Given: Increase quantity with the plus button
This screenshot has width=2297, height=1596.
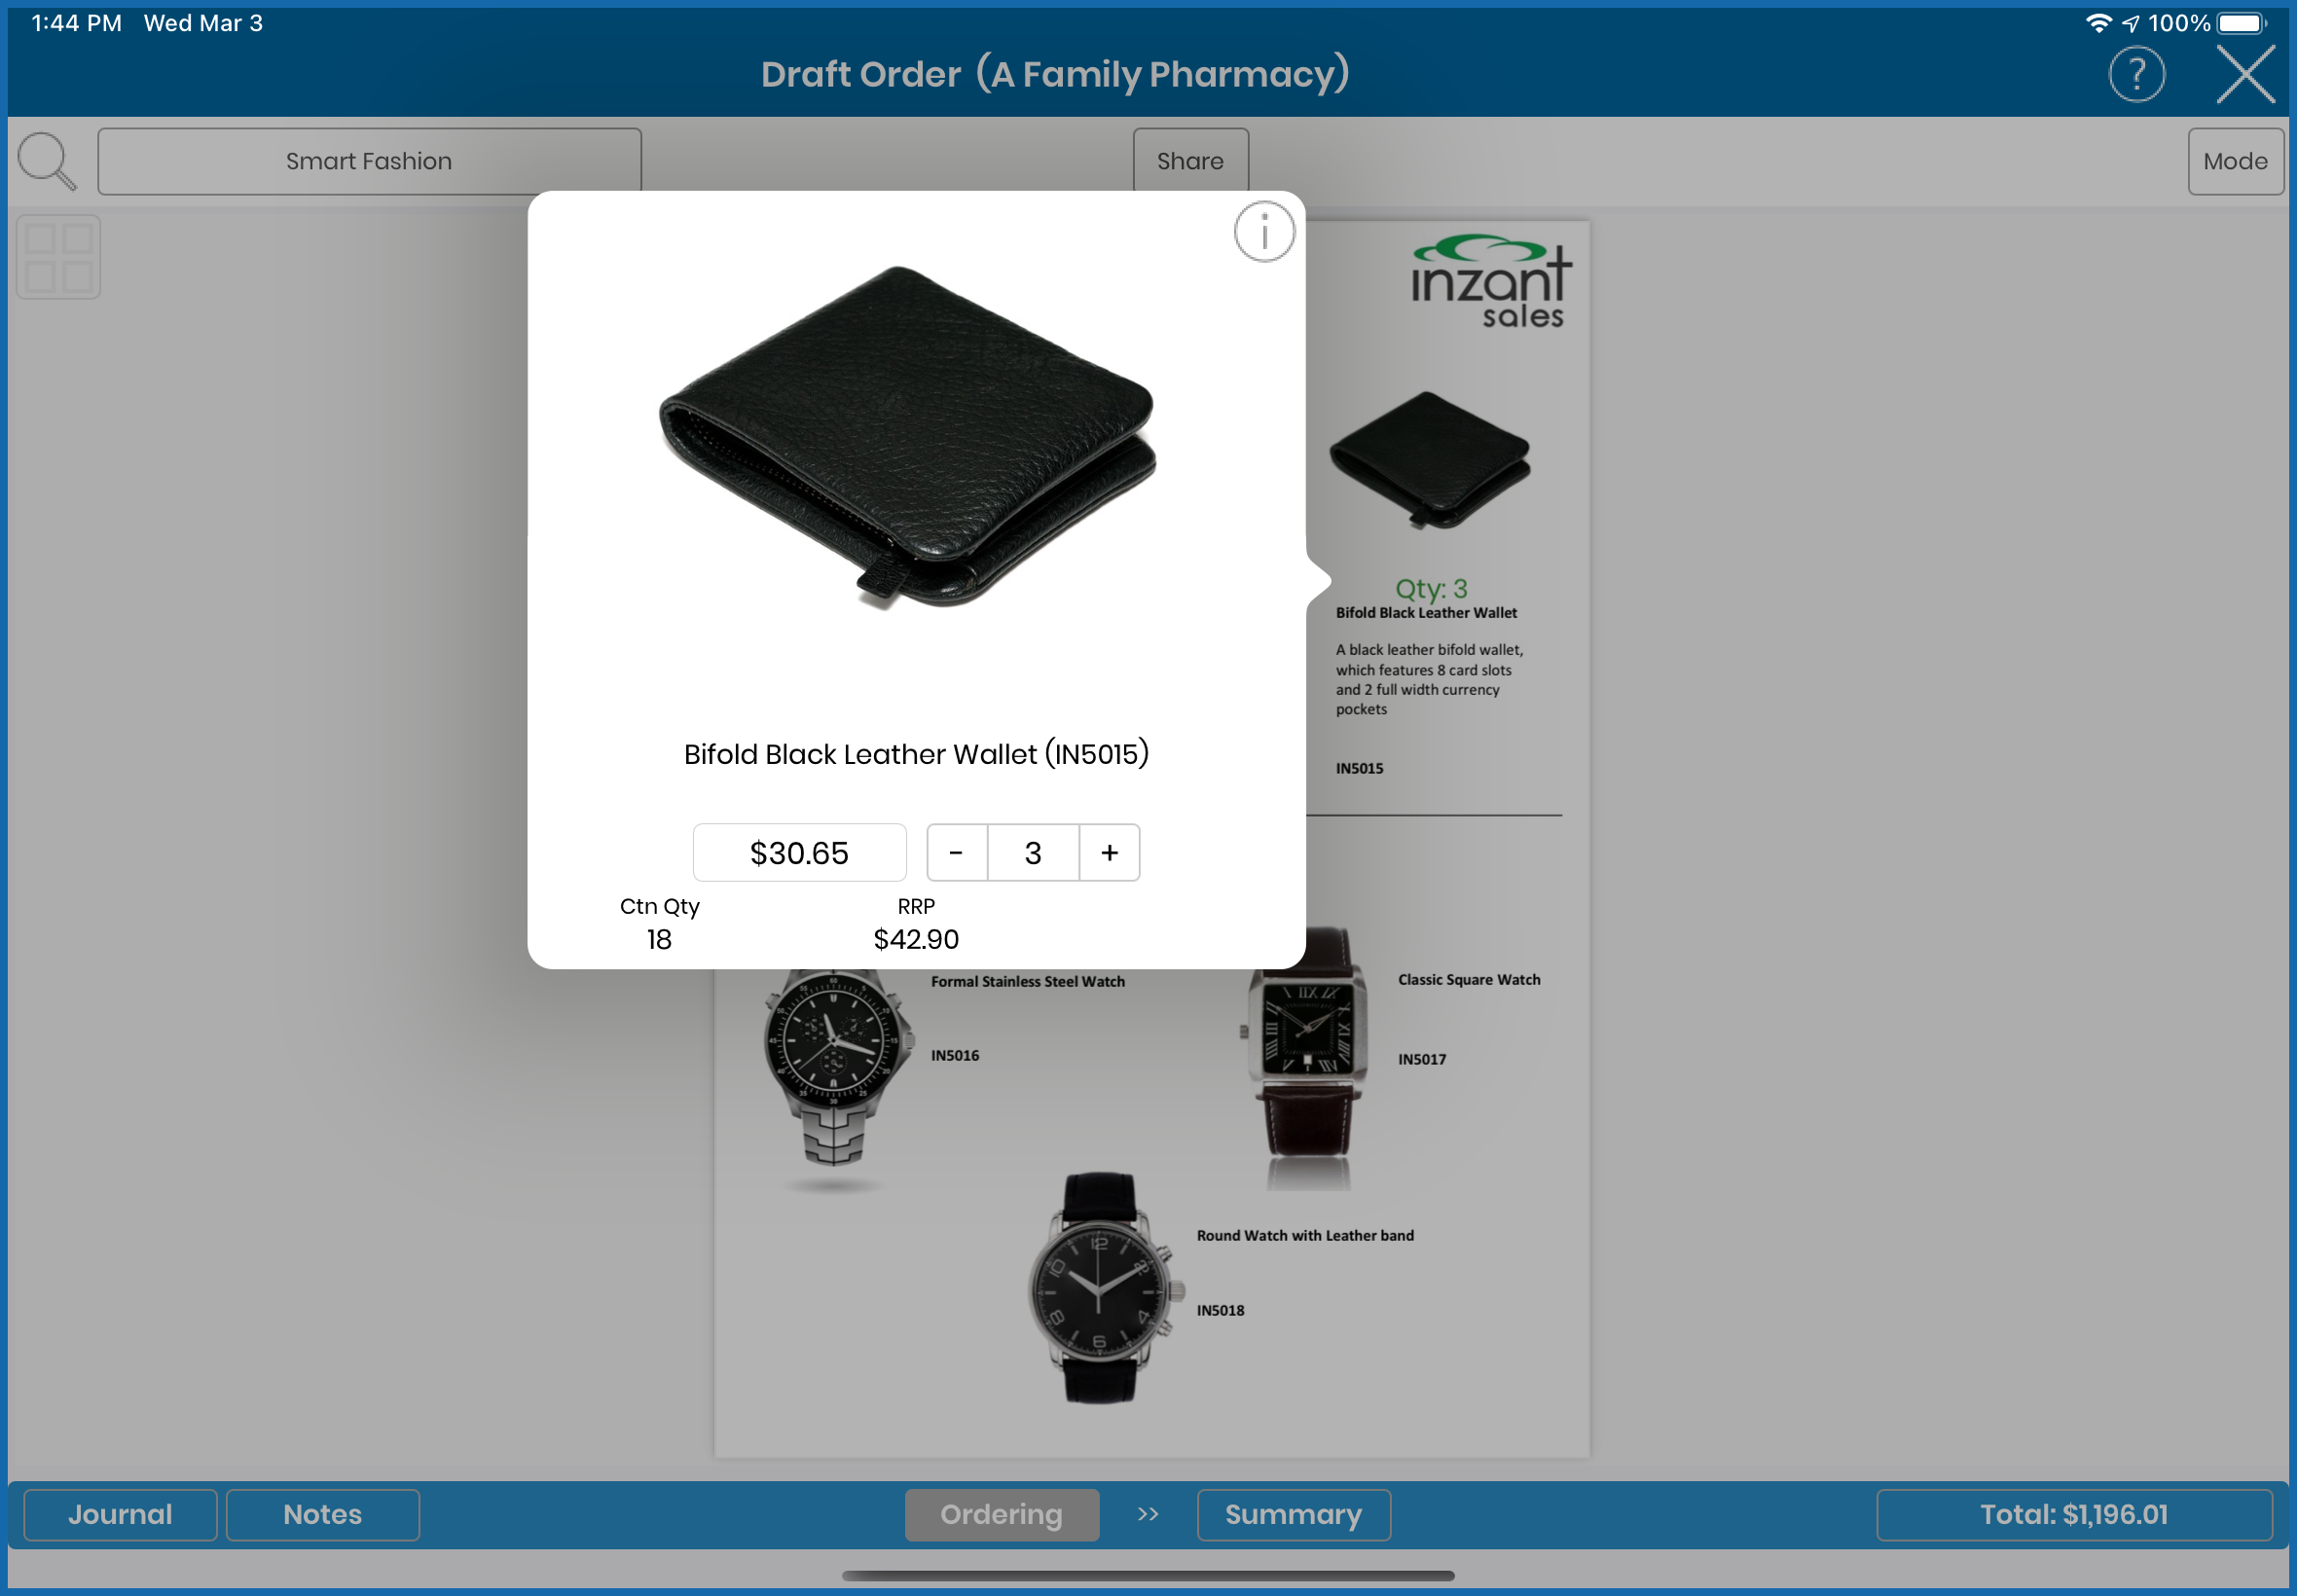Looking at the screenshot, I should [1109, 853].
